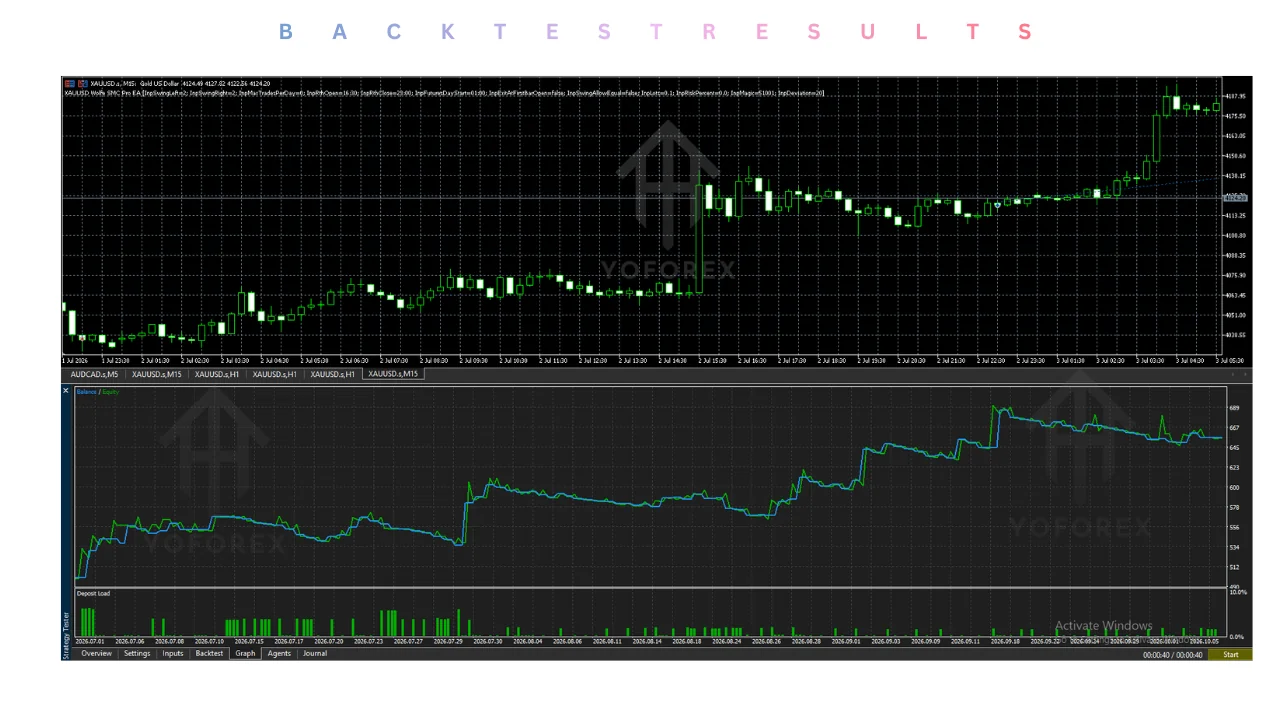Open the Inputs tab

173,653
